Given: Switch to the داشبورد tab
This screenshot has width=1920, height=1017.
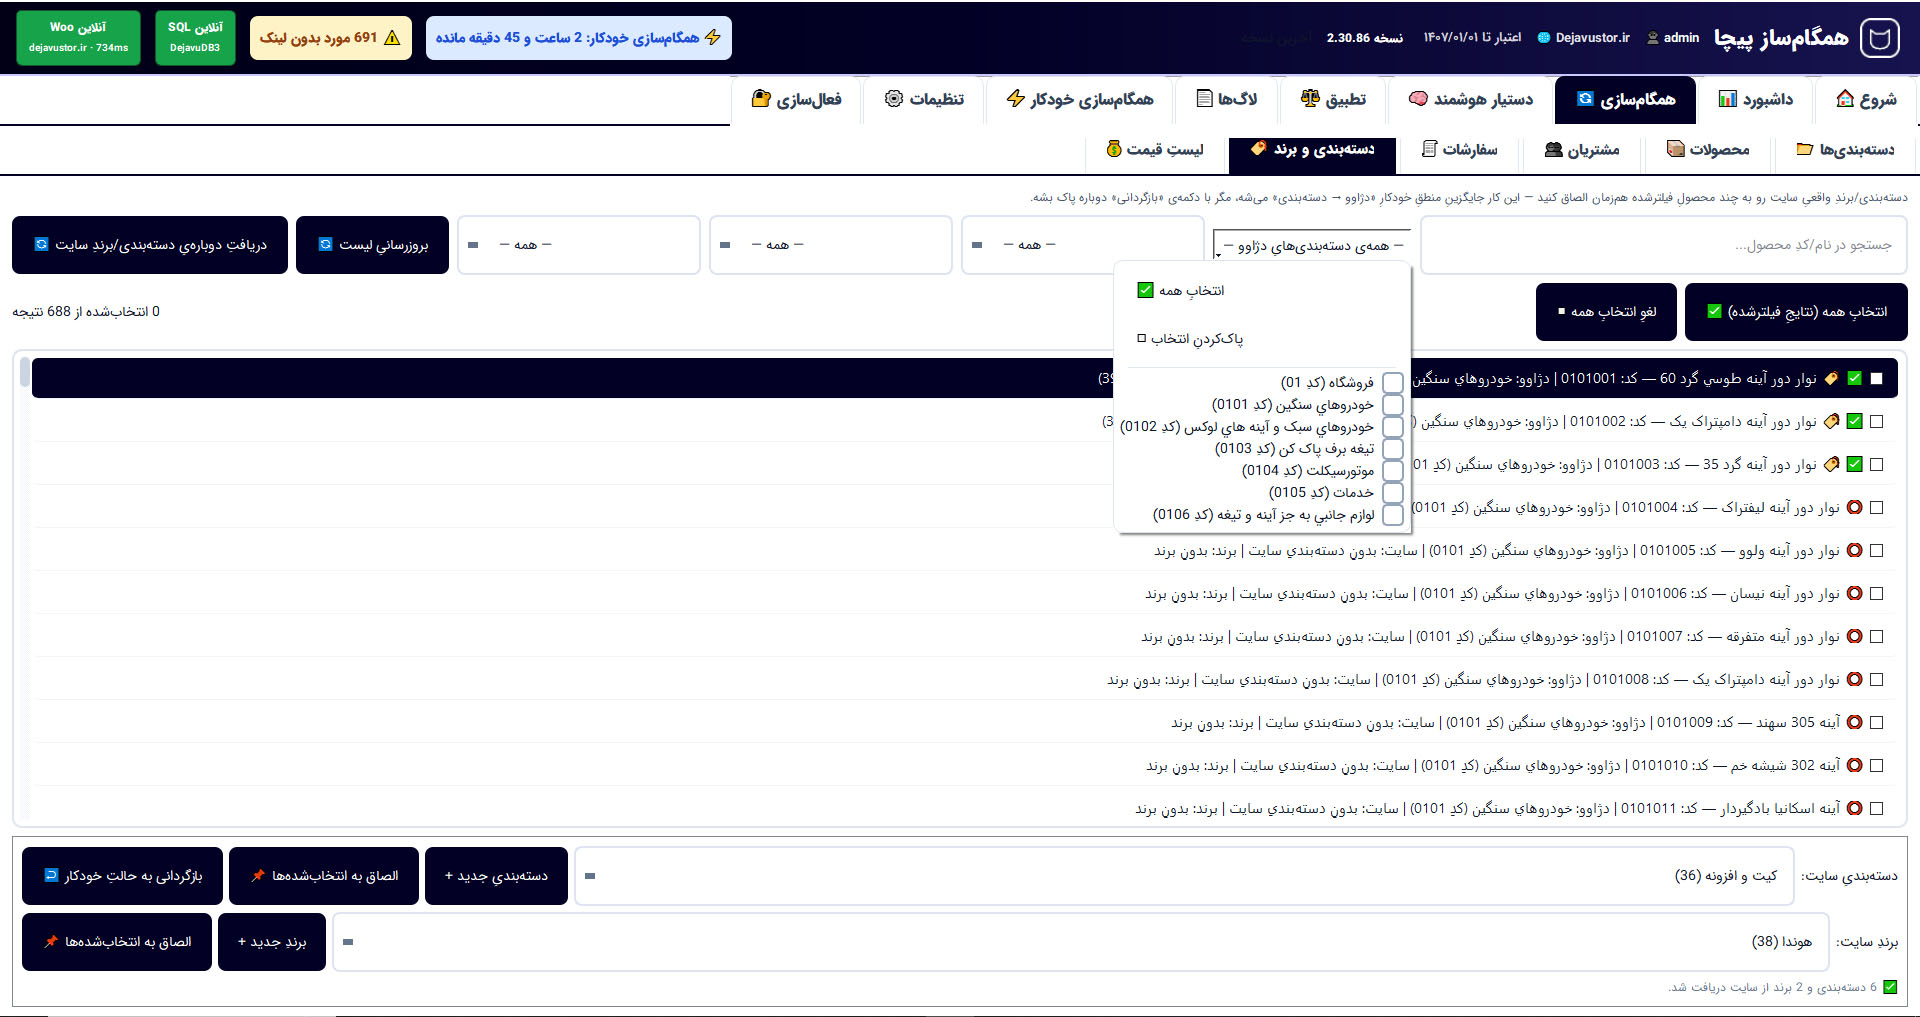Looking at the screenshot, I should [1756, 99].
